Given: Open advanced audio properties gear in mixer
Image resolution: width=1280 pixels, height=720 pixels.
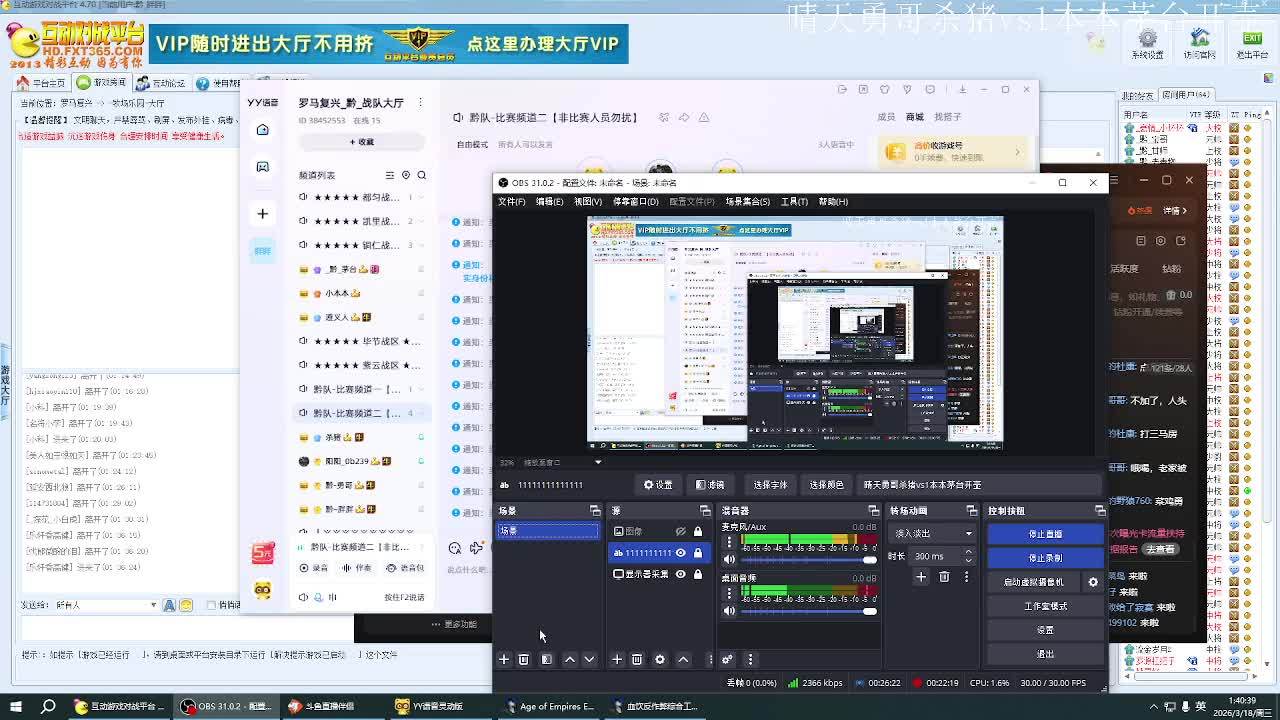Looking at the screenshot, I should 727,659.
